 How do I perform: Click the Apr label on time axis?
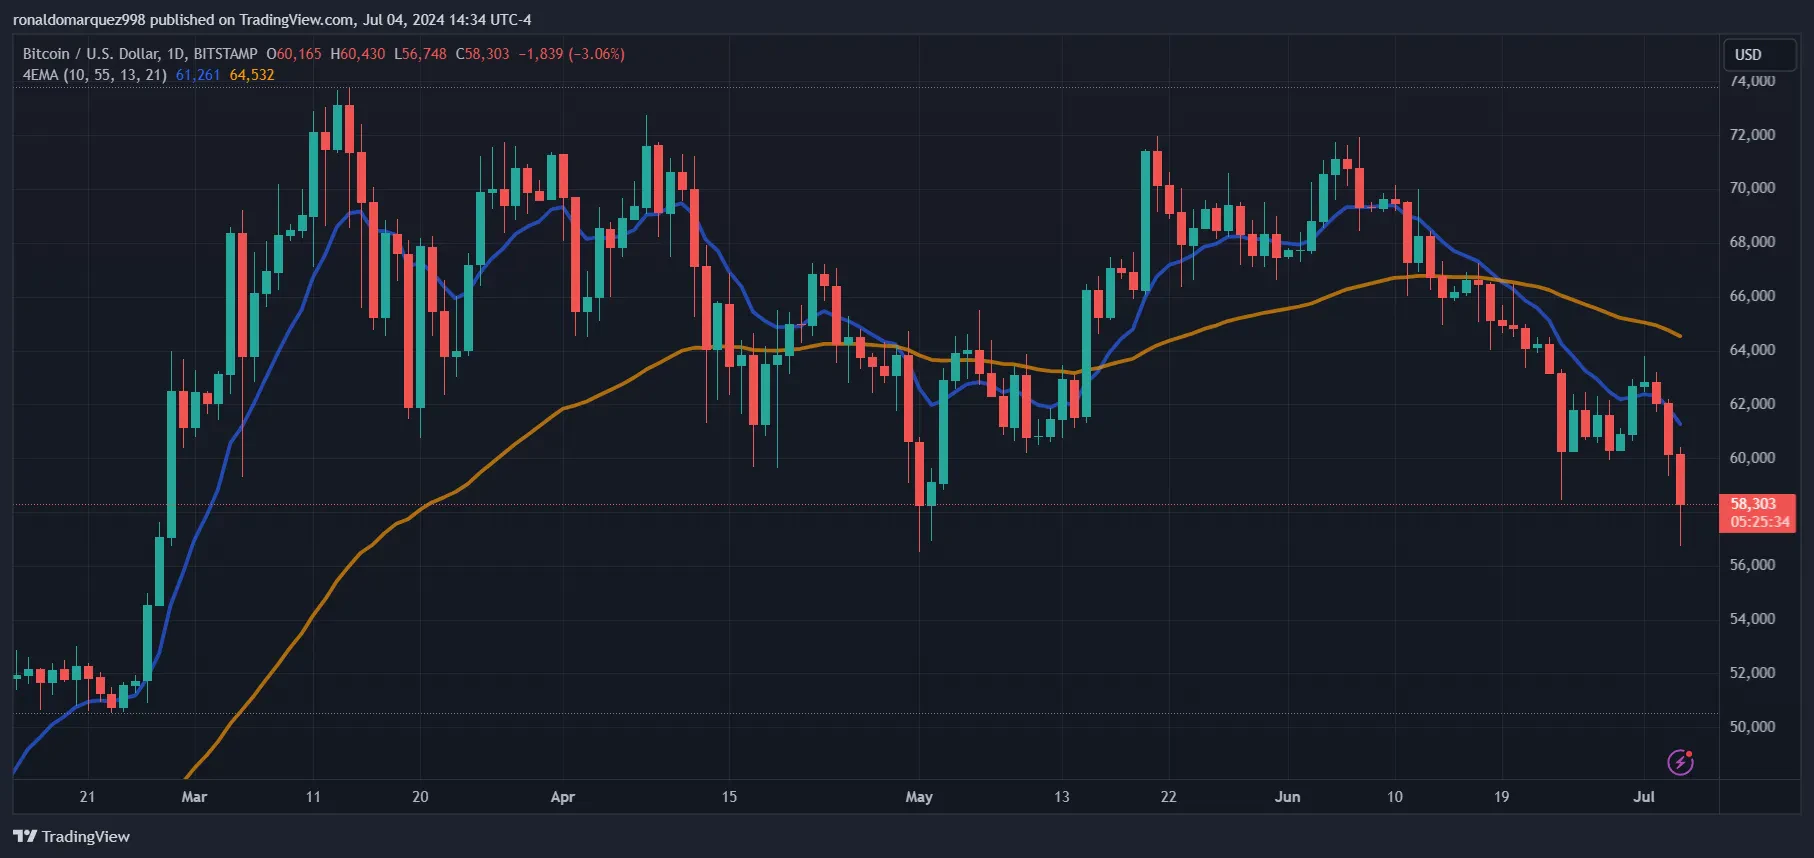[x=563, y=797]
